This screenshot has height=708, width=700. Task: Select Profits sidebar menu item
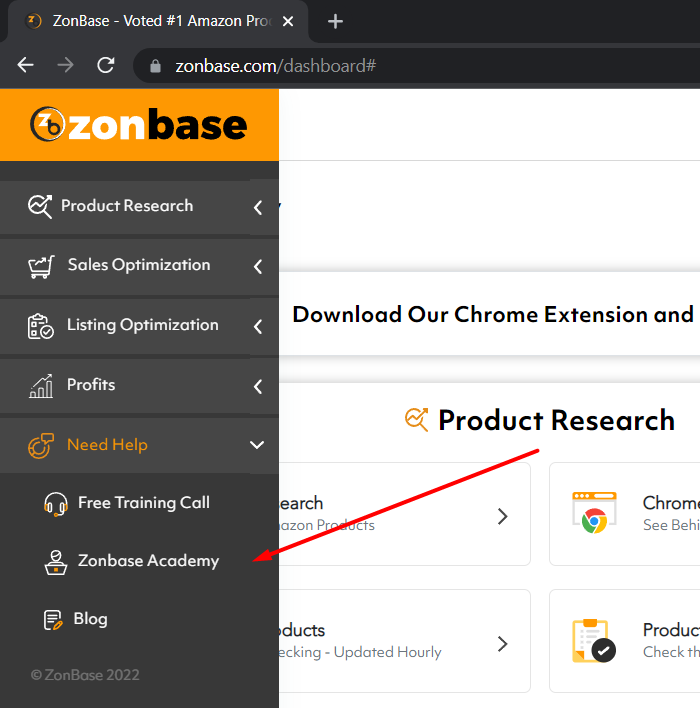(x=139, y=387)
